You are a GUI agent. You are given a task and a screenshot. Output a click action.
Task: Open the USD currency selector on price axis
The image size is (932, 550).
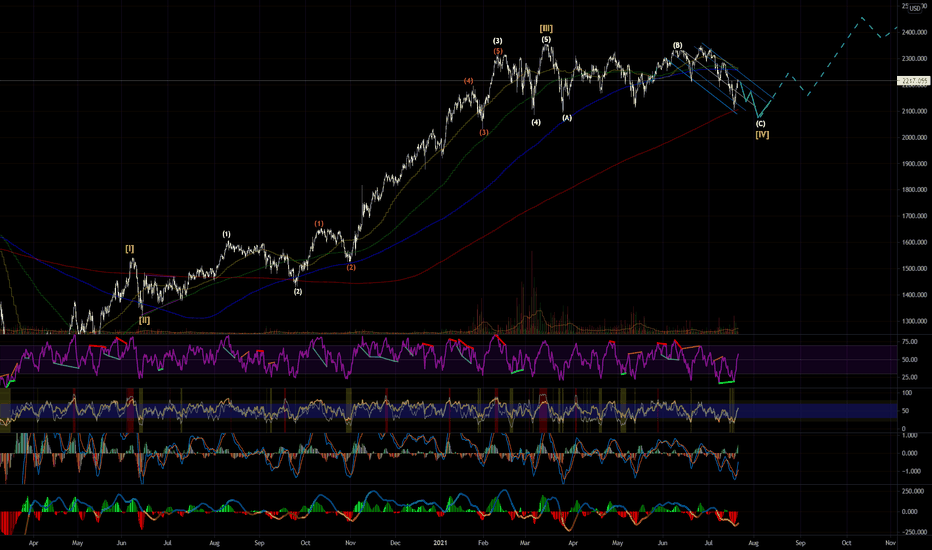coord(915,8)
